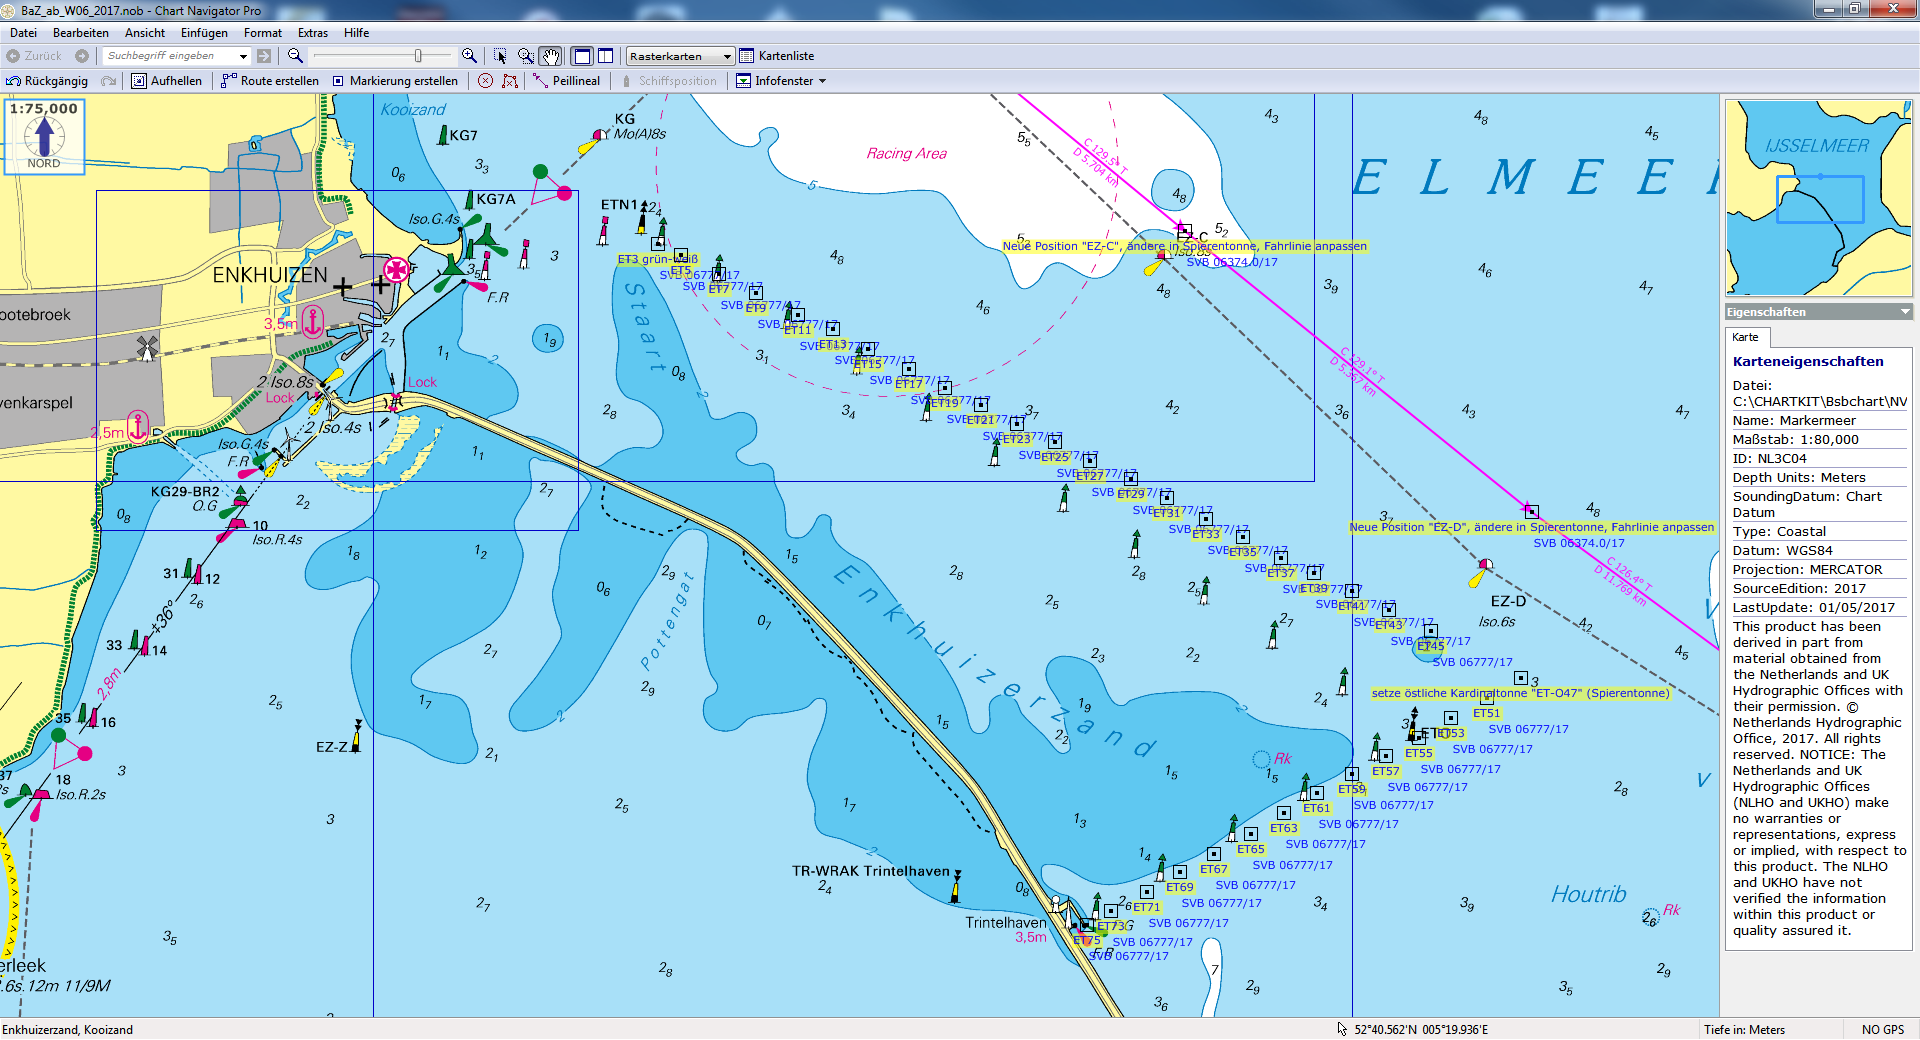
Task: Expand the Infofenster dropdown arrow
Action: pos(823,81)
